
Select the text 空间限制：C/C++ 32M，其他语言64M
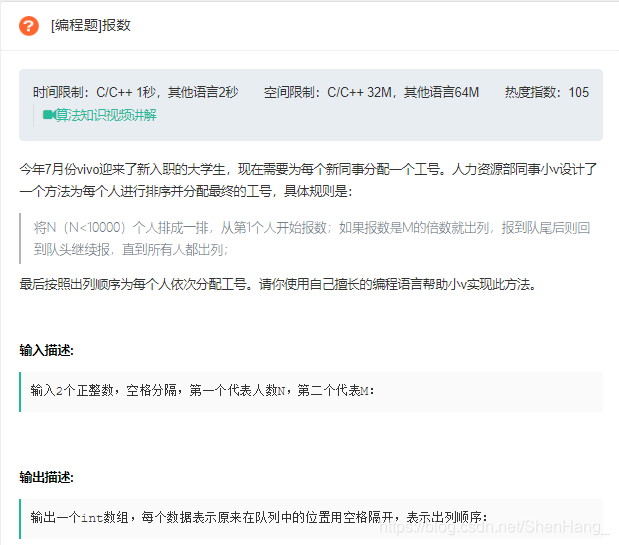tap(371, 92)
